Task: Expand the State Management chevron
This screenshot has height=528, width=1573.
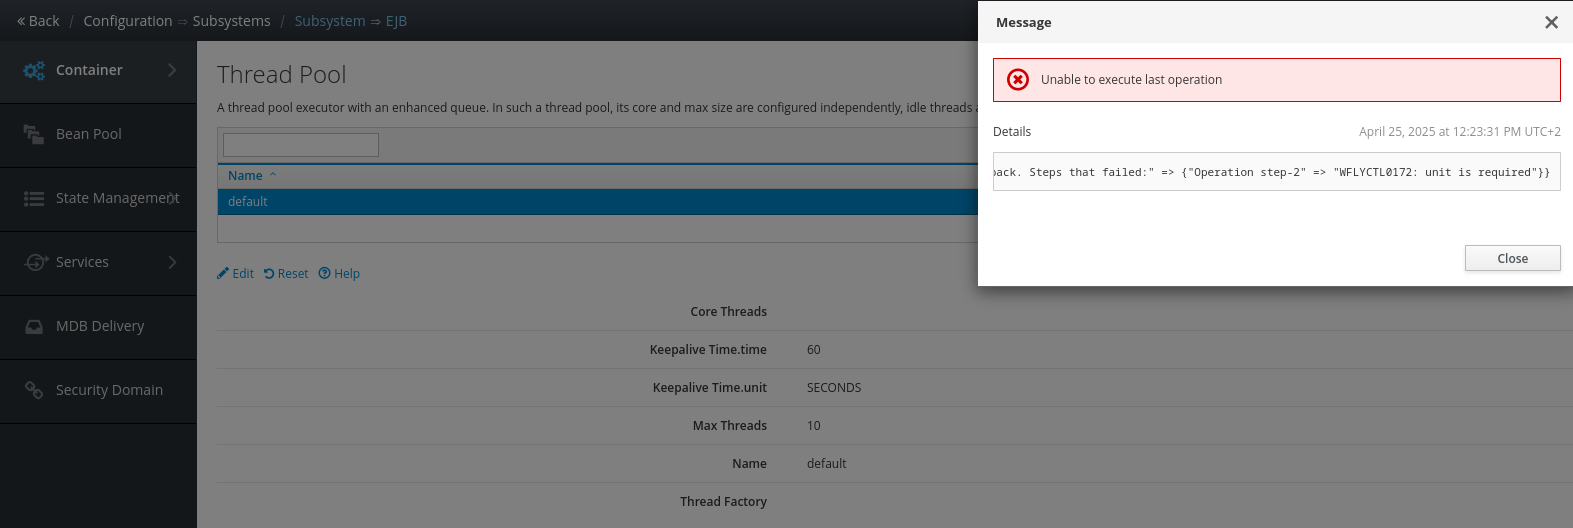Action: click(x=172, y=198)
